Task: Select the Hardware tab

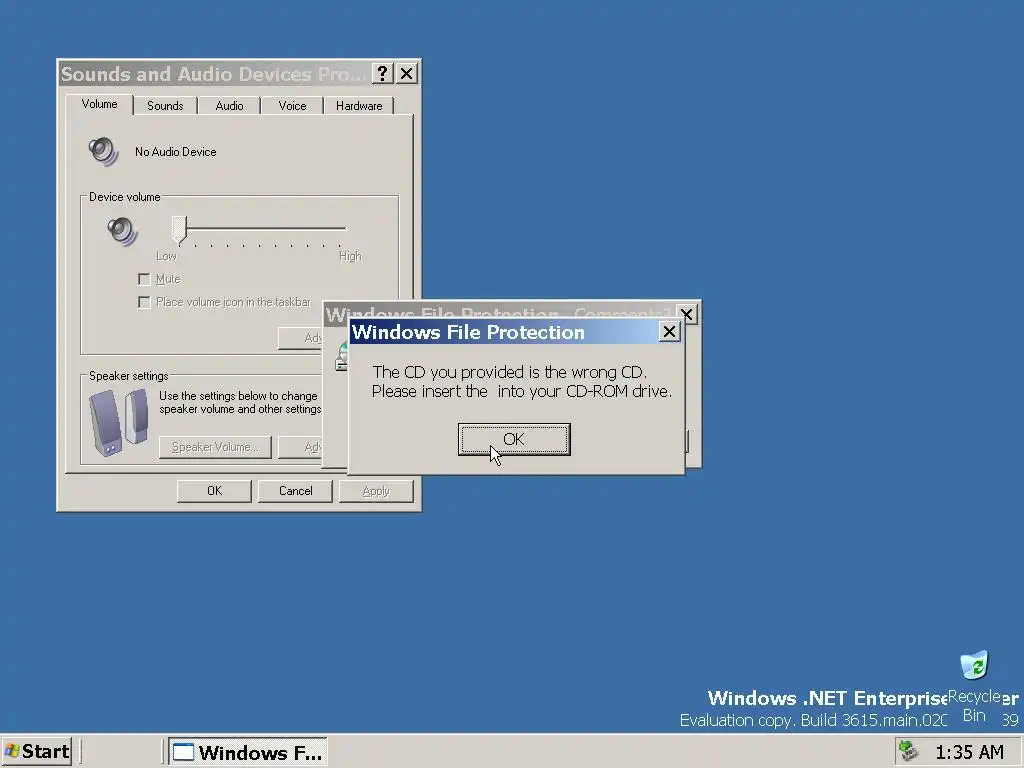Action: (x=359, y=106)
